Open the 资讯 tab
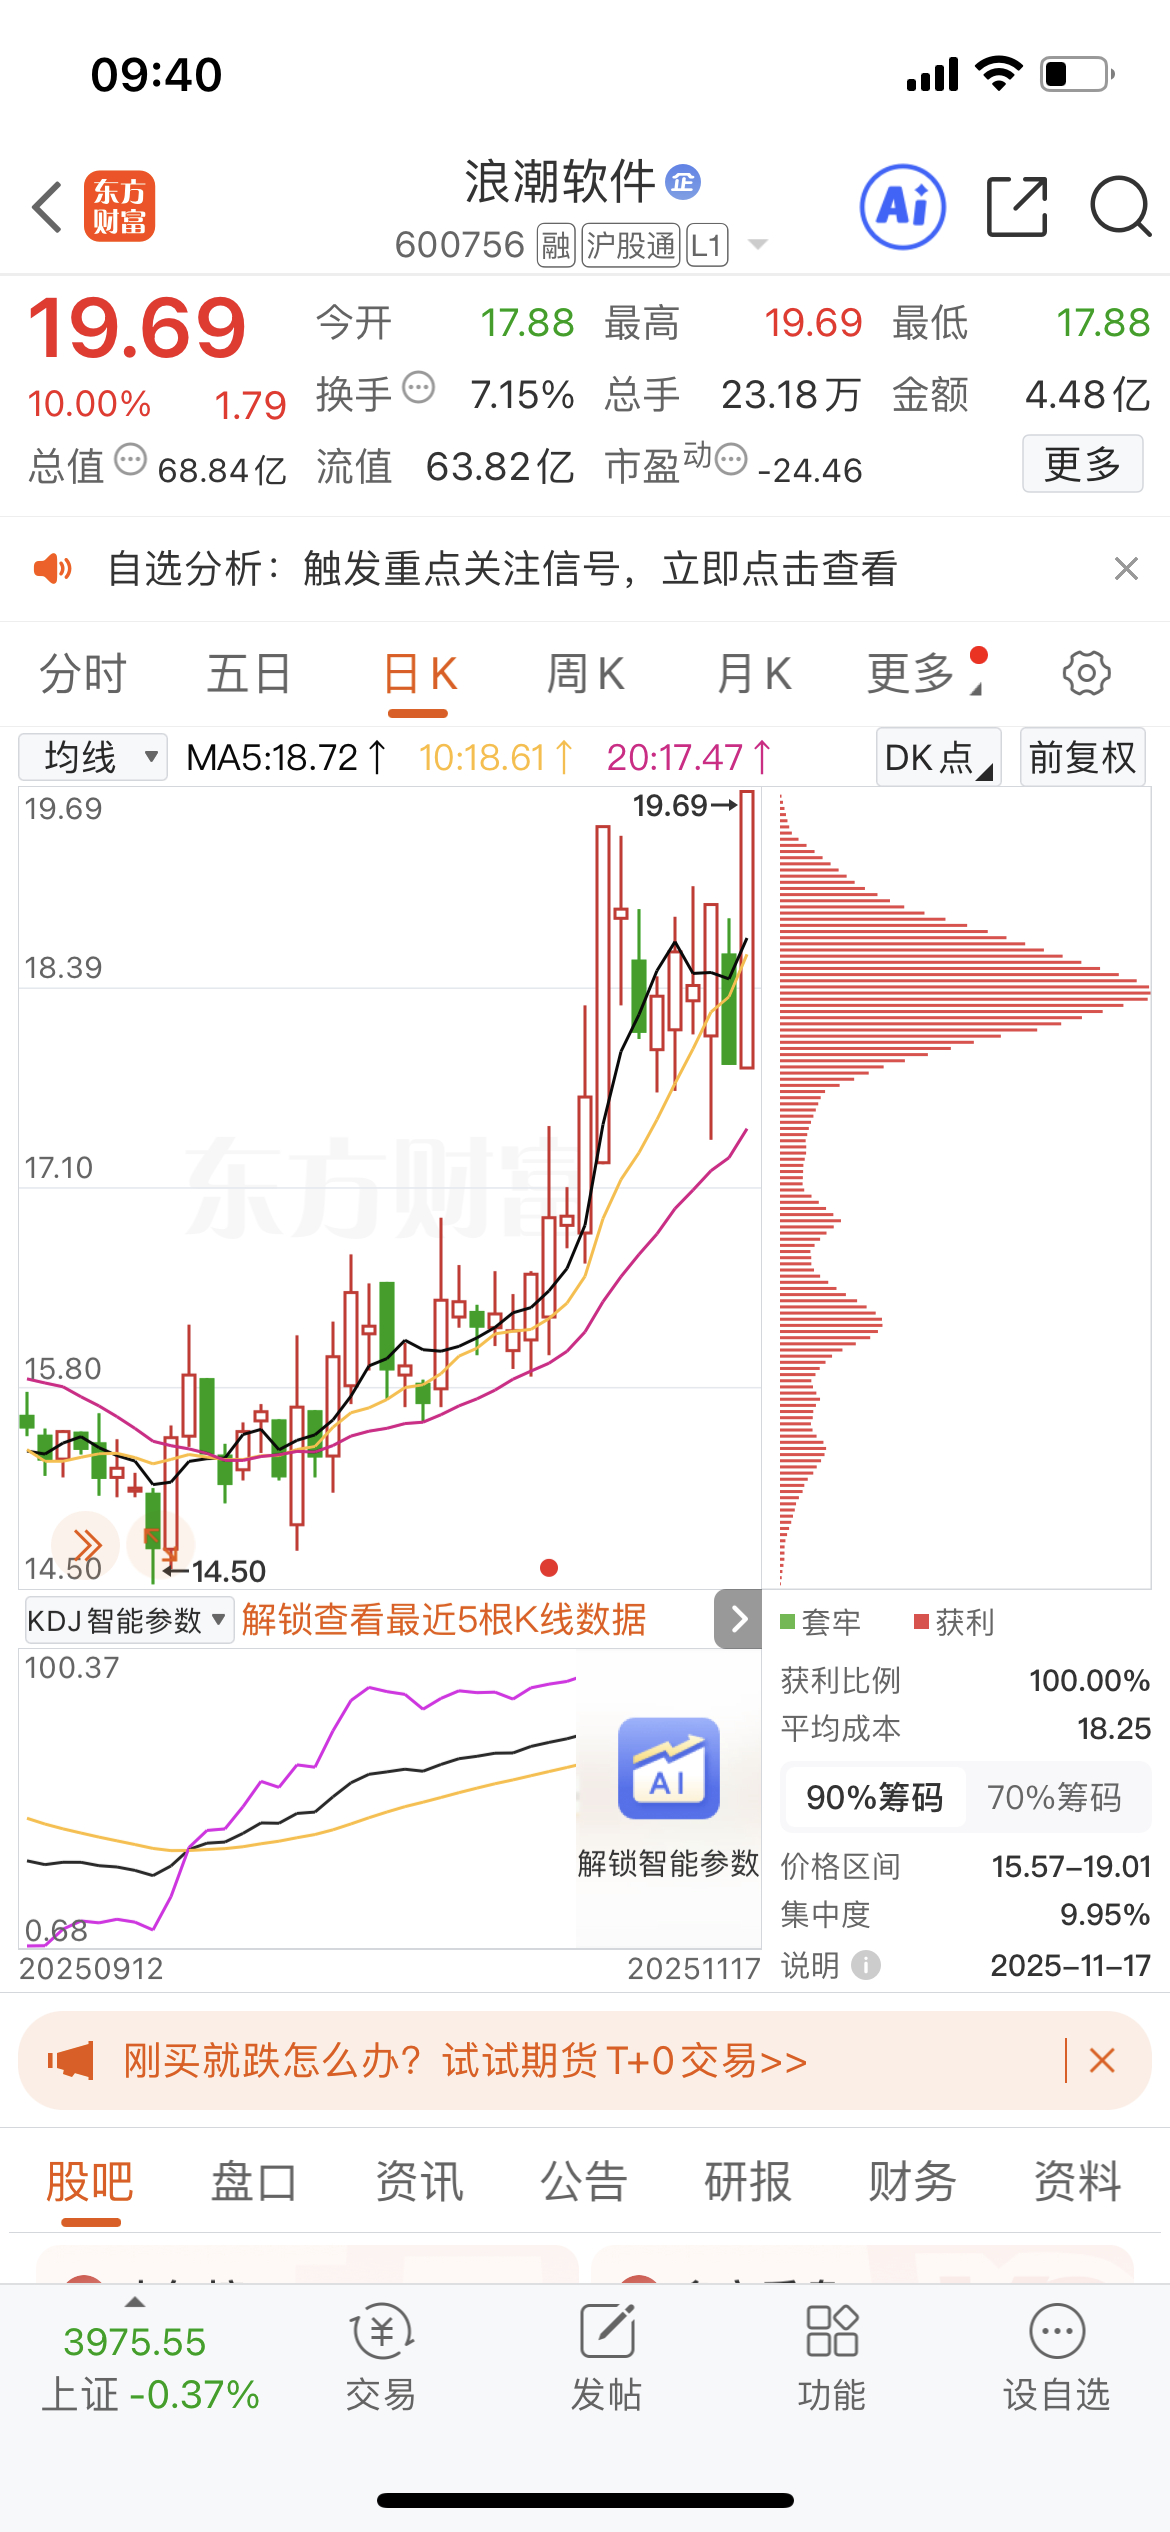 [419, 2181]
